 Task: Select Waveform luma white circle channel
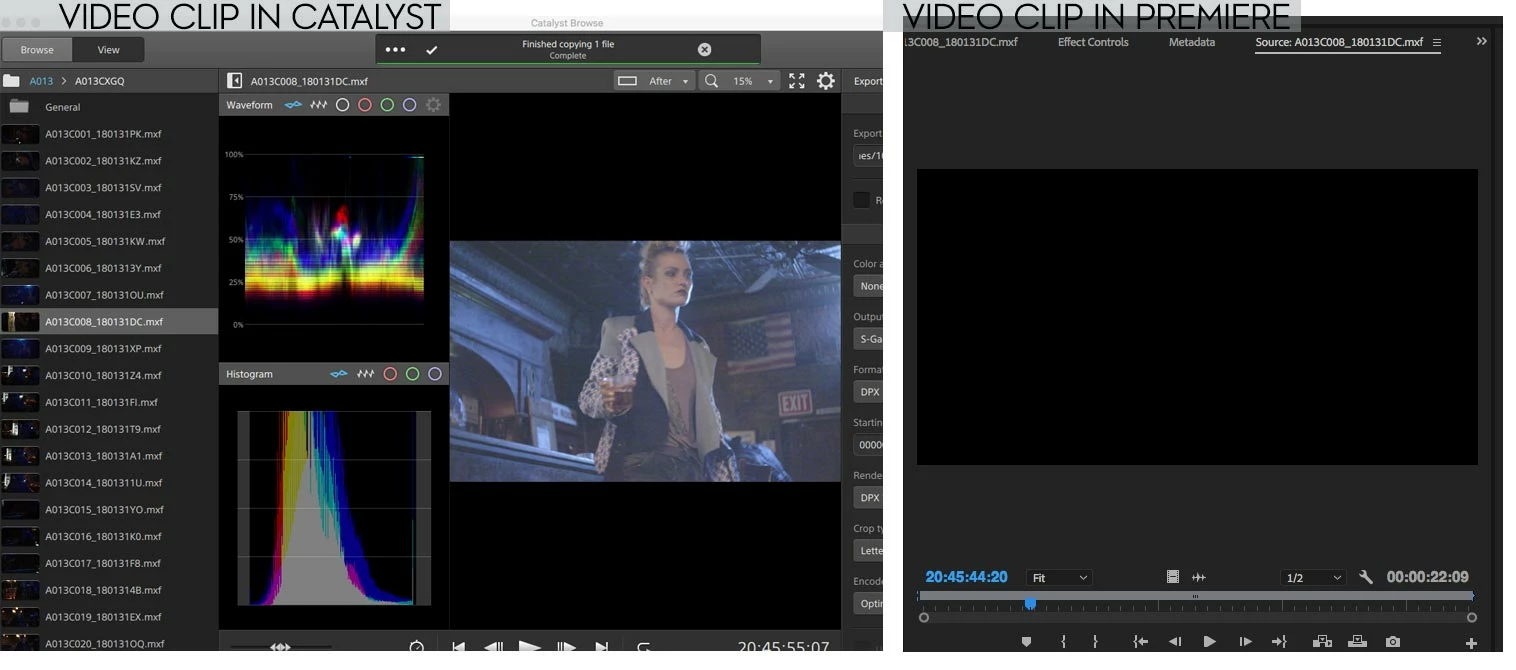[342, 105]
